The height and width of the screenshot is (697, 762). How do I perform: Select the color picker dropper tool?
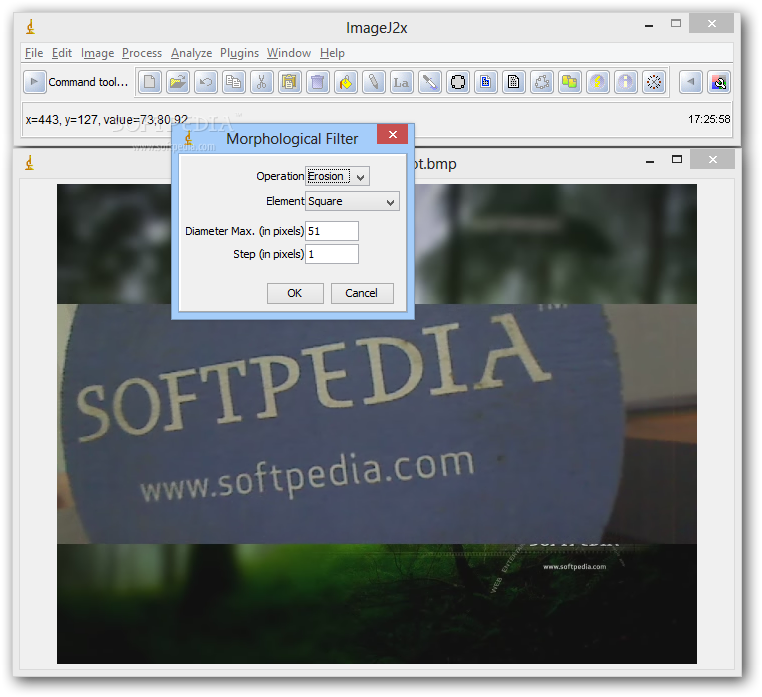coord(430,82)
